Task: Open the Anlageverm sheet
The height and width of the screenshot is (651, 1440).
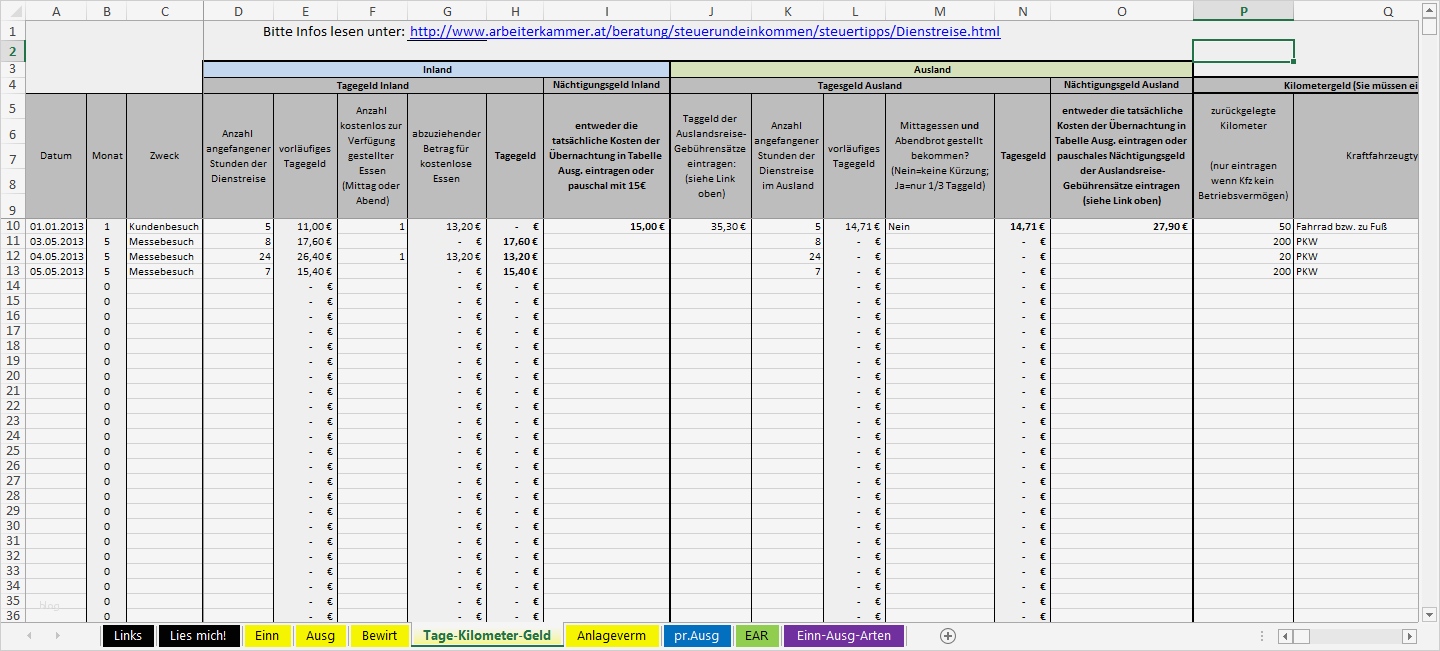Action: (612, 636)
